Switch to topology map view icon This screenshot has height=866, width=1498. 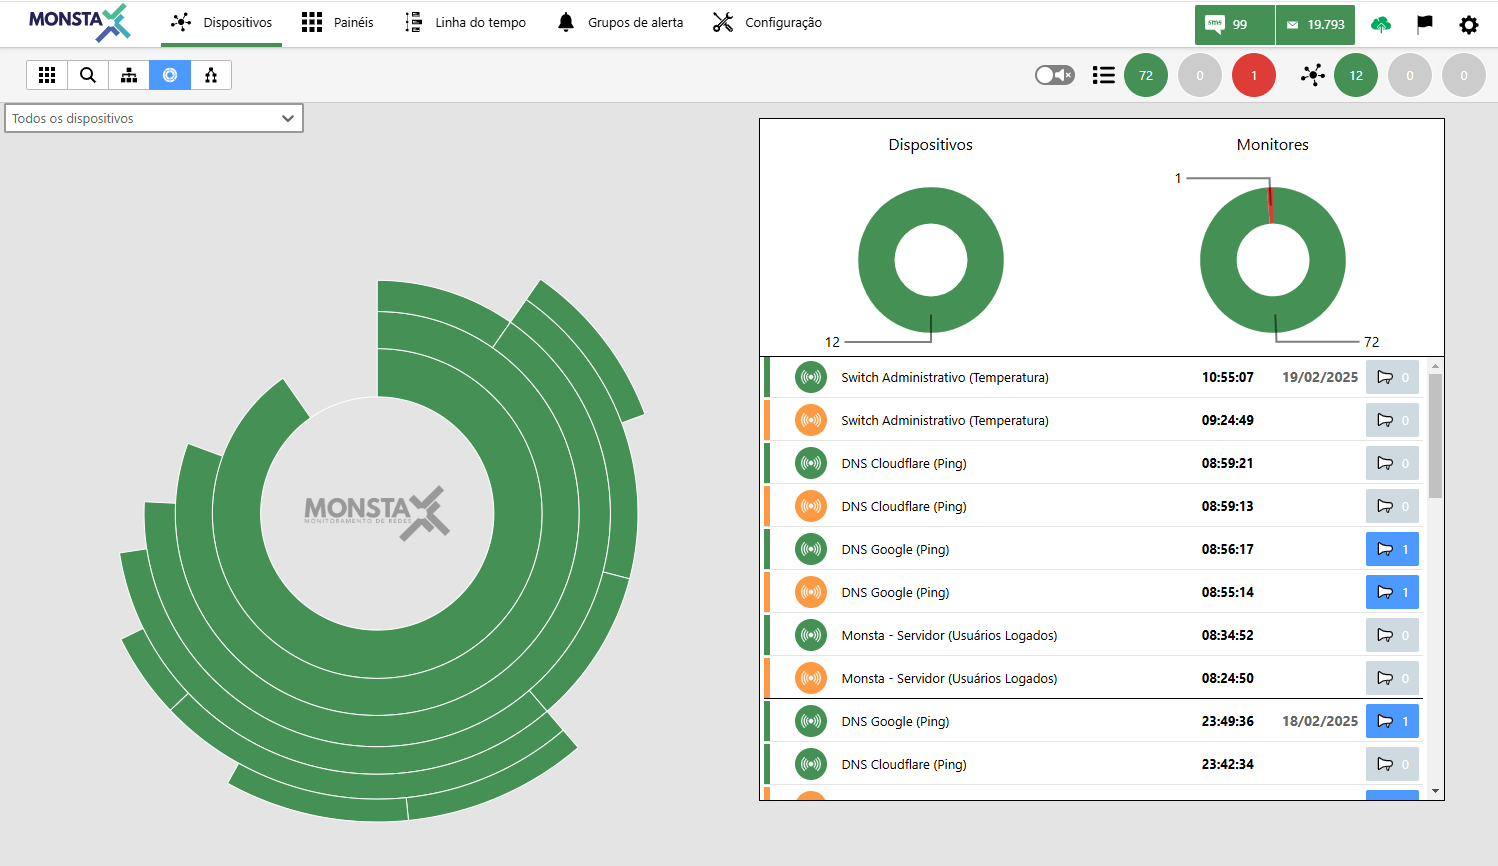211,75
